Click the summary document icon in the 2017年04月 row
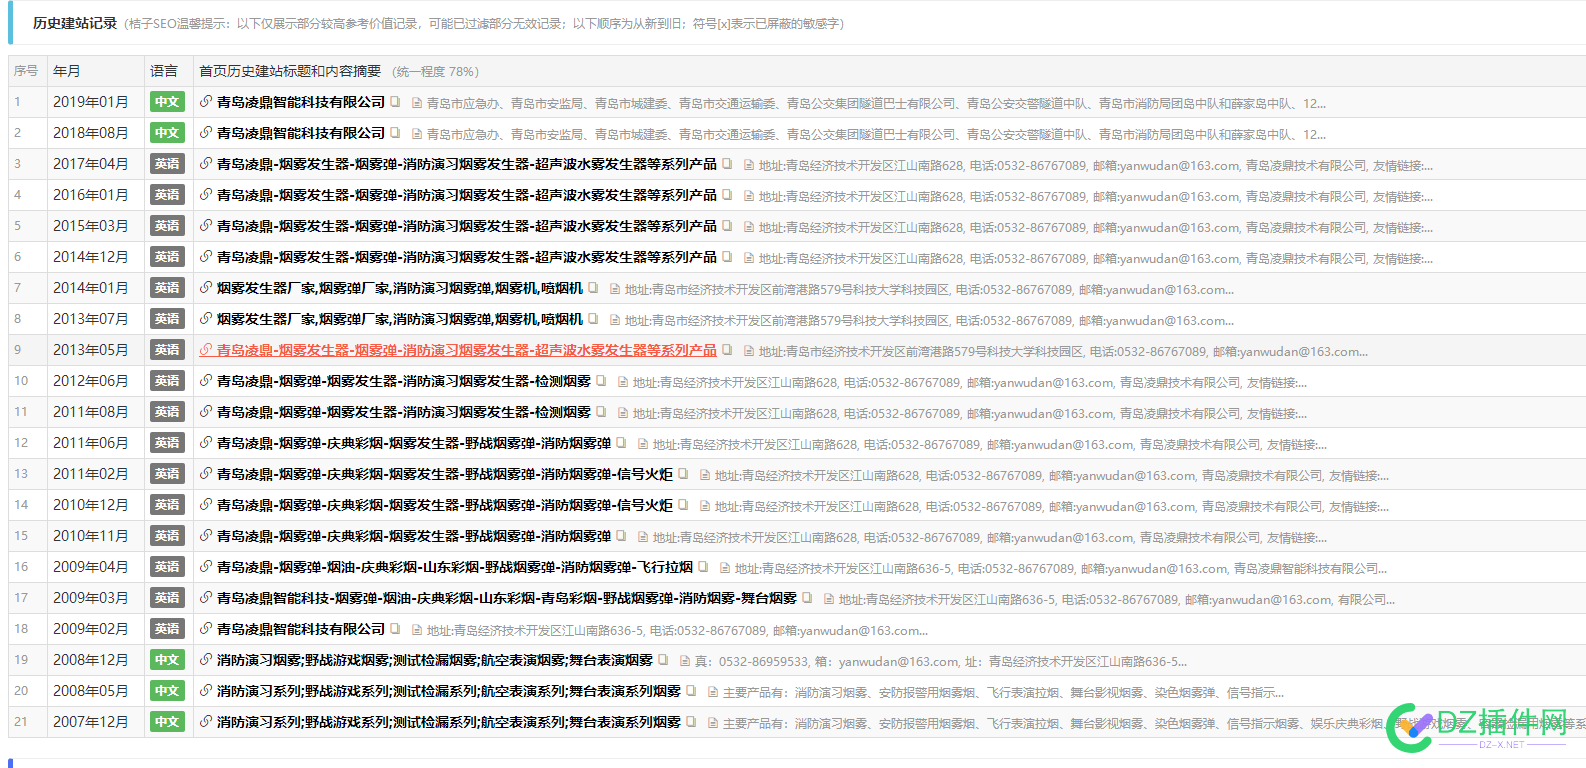Image resolution: width=1586 pixels, height=768 pixels. (748, 166)
